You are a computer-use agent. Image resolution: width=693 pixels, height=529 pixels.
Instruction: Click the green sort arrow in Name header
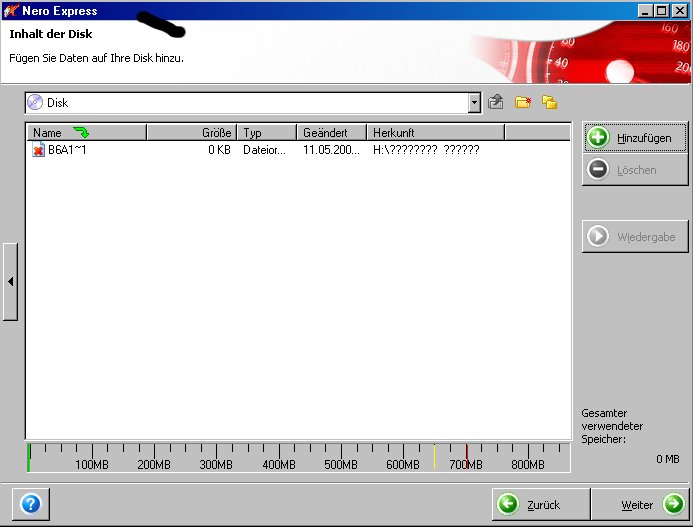tap(81, 132)
